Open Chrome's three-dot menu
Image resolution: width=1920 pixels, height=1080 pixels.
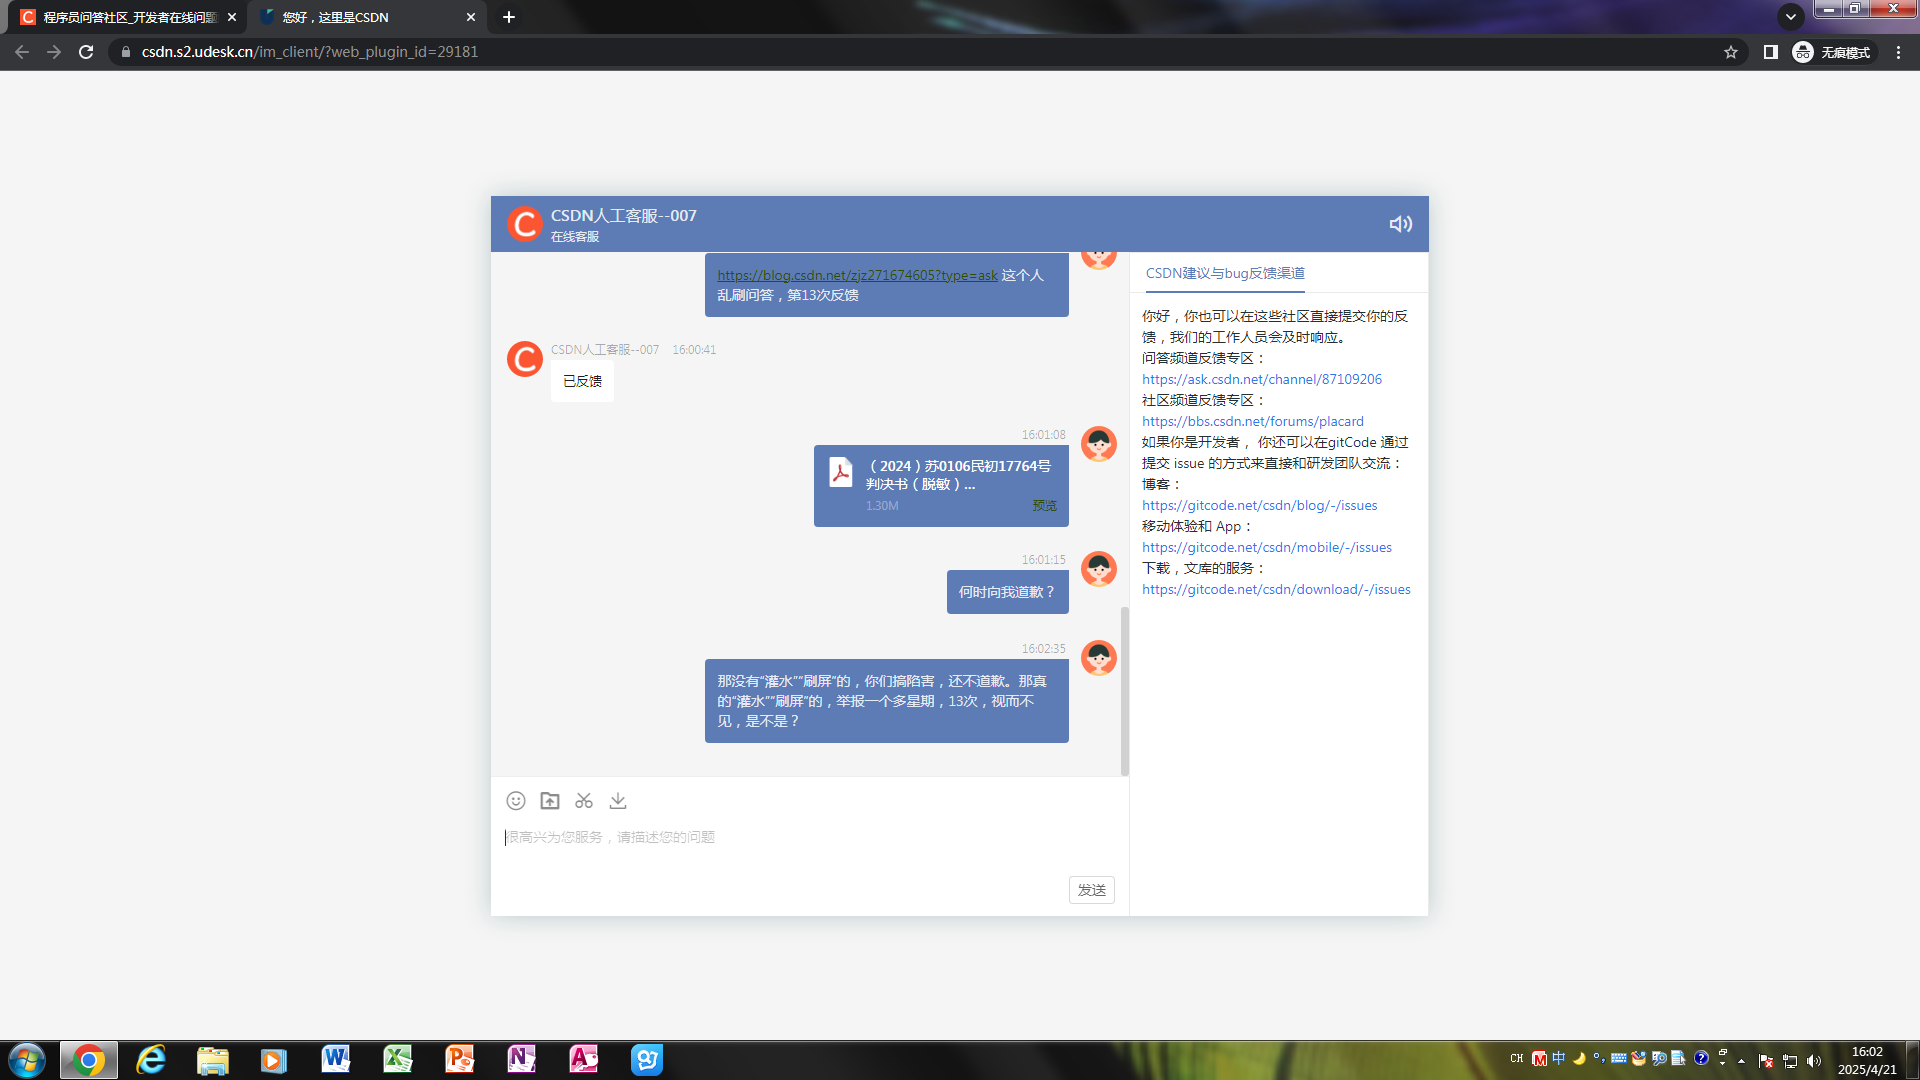coord(1899,52)
